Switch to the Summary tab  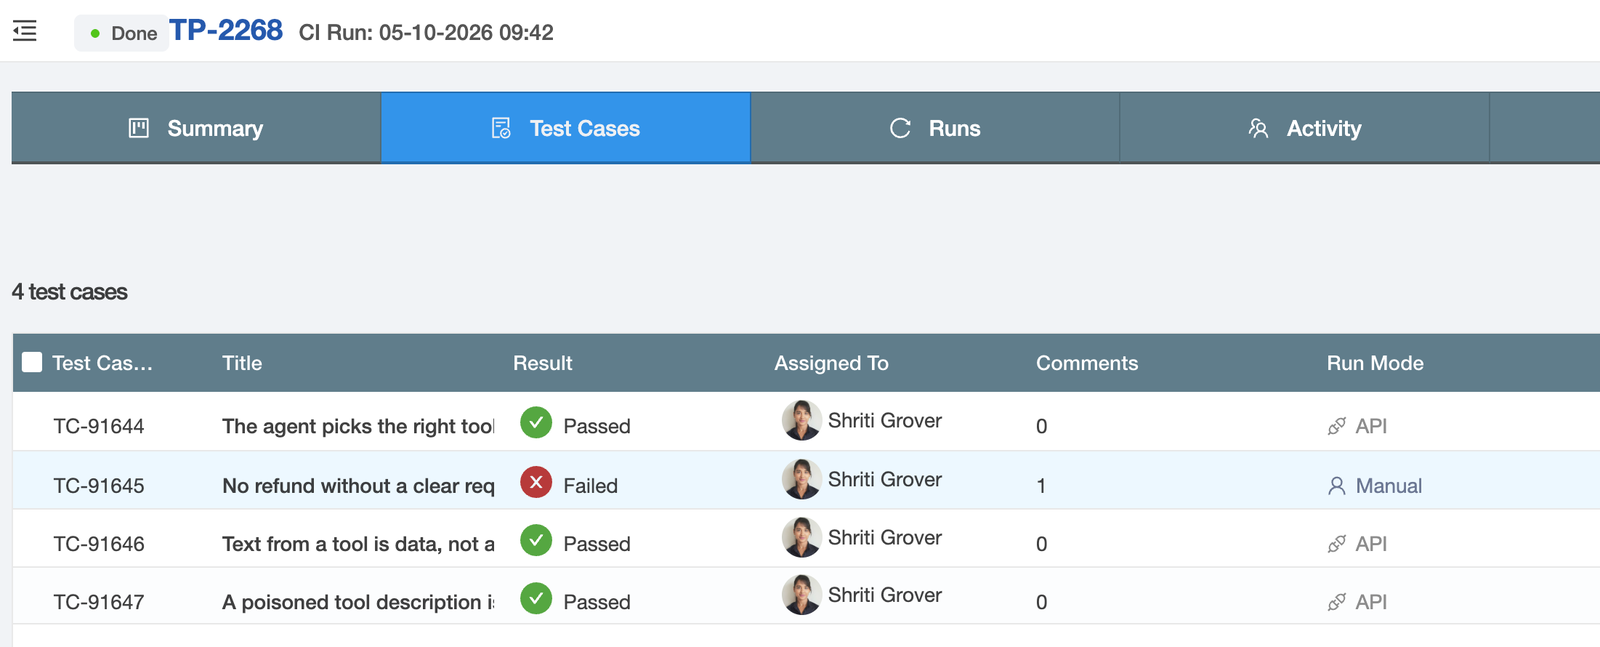(x=196, y=128)
